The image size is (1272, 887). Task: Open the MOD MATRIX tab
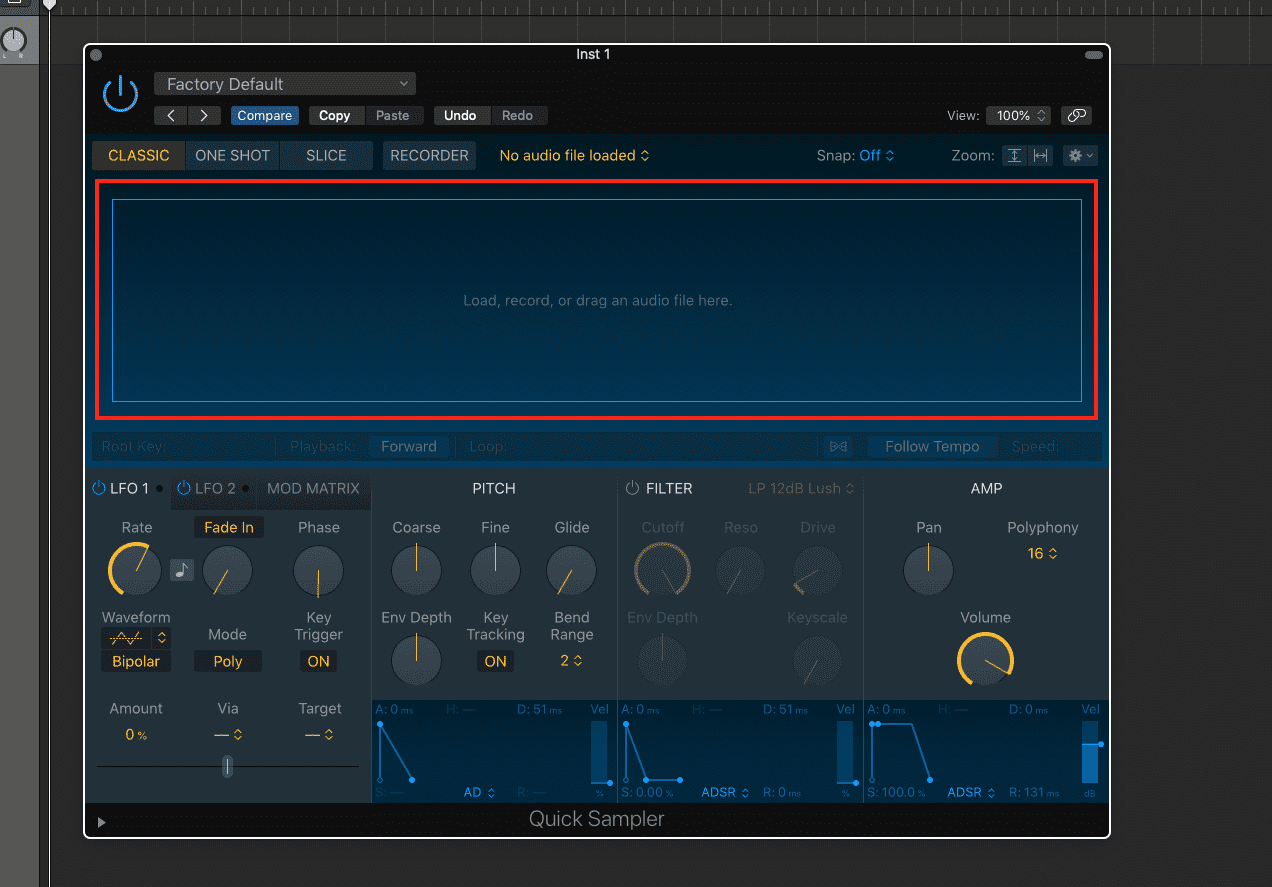click(313, 488)
